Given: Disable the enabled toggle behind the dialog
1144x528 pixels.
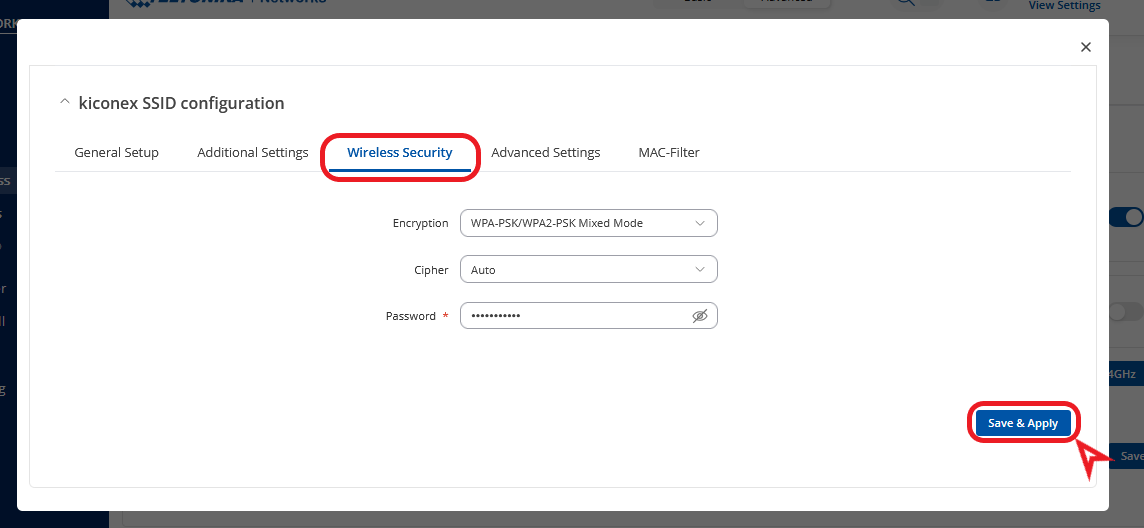Looking at the screenshot, I should (x=1129, y=217).
